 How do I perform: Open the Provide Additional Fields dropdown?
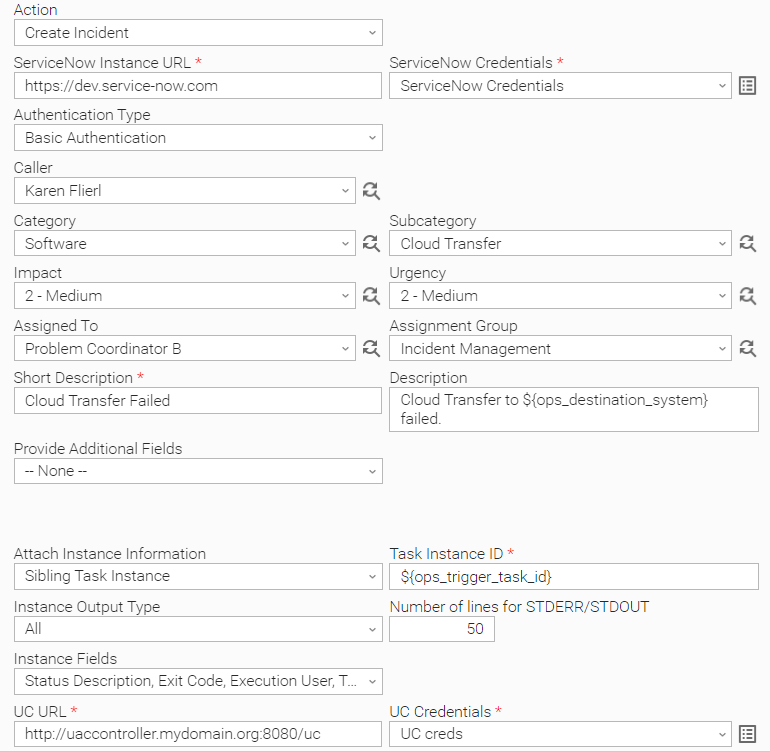point(198,471)
